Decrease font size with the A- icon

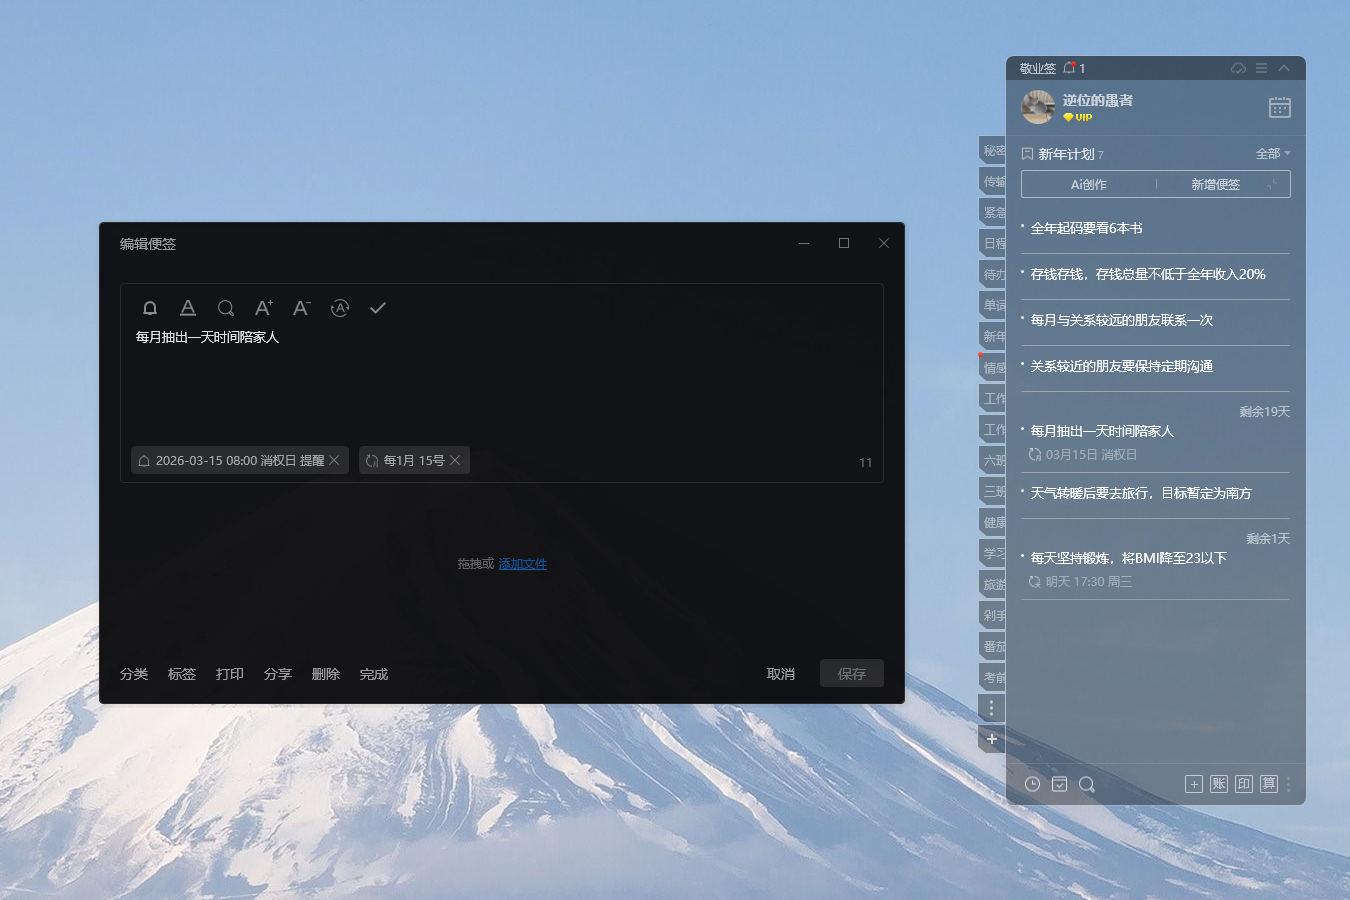coord(301,308)
